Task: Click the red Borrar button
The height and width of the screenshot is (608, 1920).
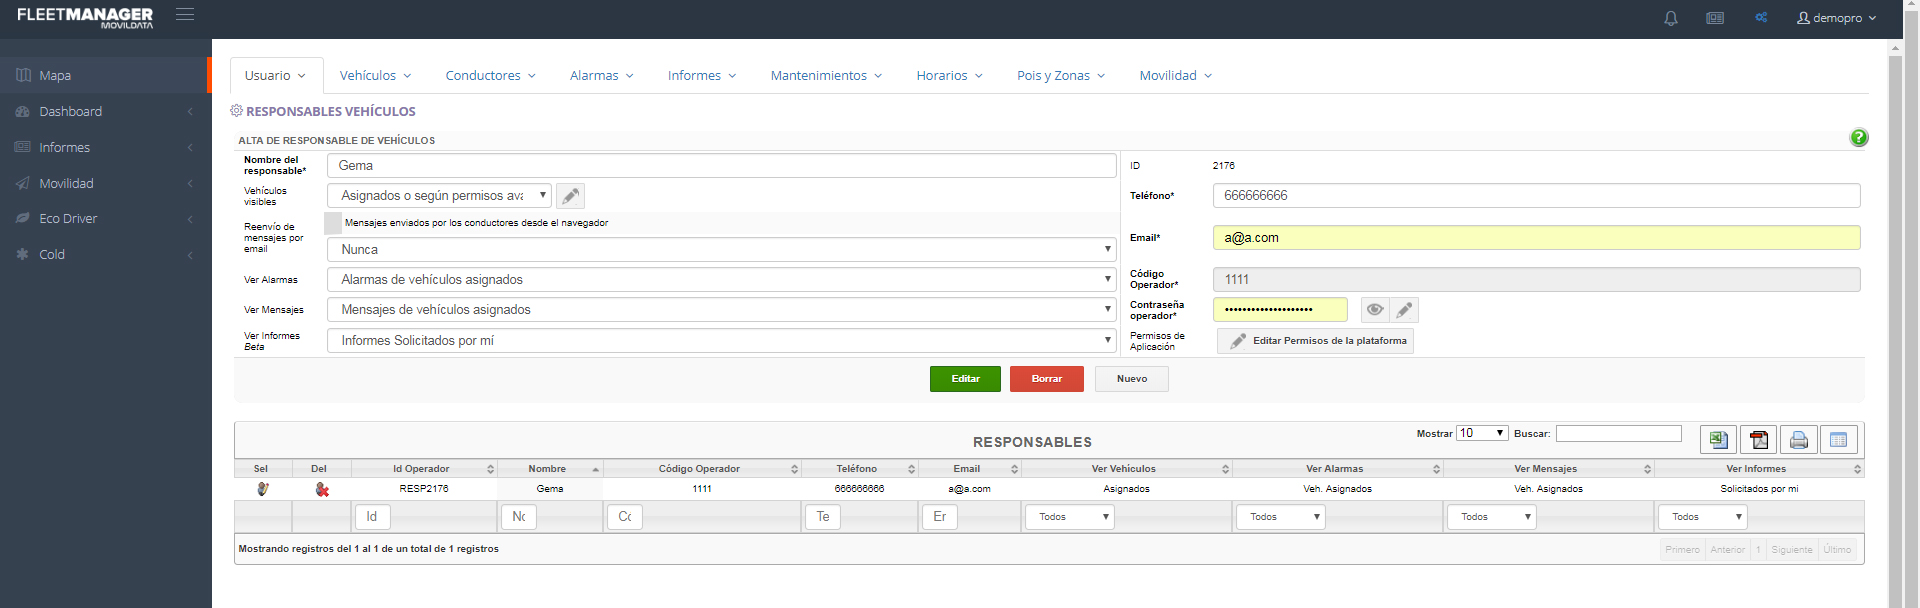Action: (1046, 379)
